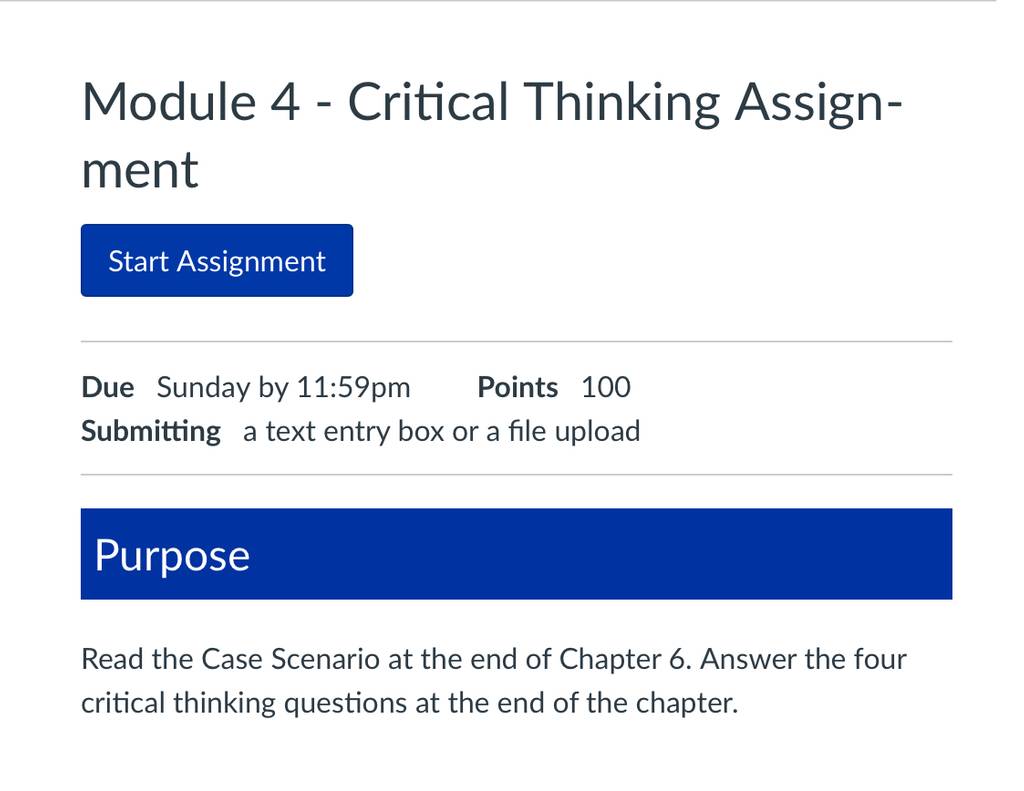Select the word Purpose in banner

pos(172,557)
